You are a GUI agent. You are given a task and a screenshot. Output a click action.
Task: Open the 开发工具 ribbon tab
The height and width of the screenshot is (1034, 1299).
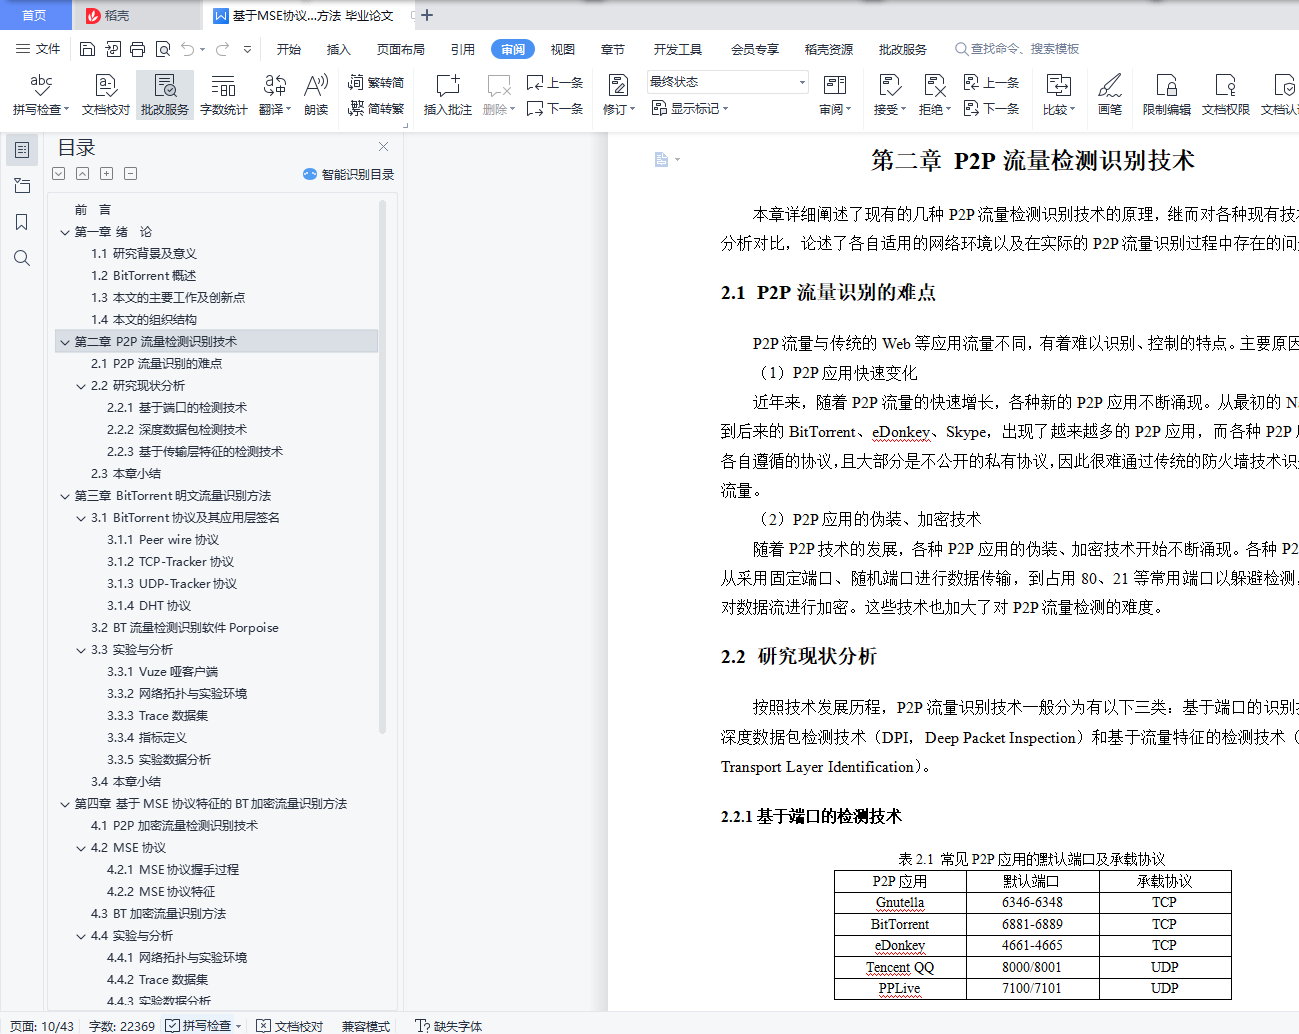tap(678, 49)
